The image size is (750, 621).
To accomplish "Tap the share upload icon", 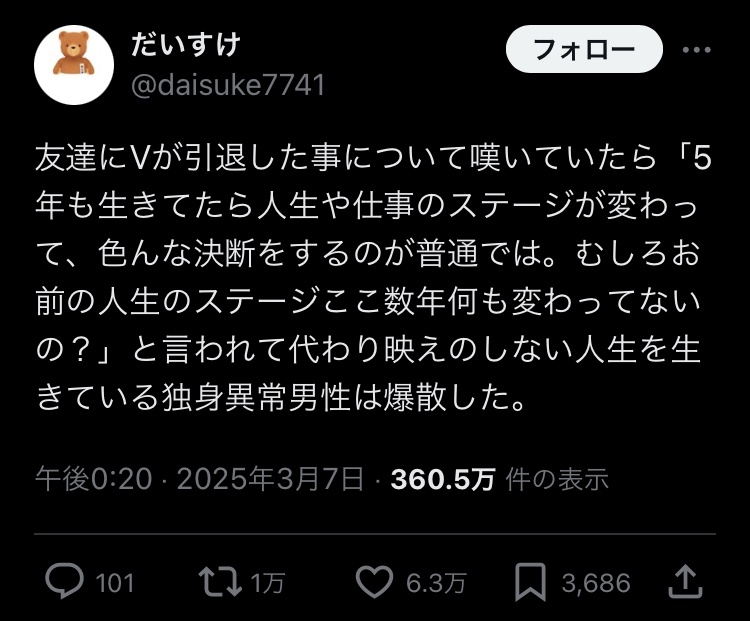I will 685,581.
